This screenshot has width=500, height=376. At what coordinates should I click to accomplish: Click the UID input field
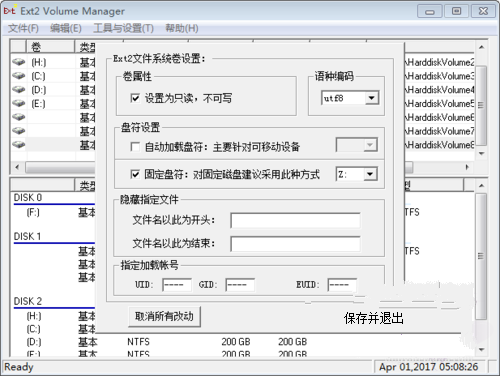click(x=177, y=285)
